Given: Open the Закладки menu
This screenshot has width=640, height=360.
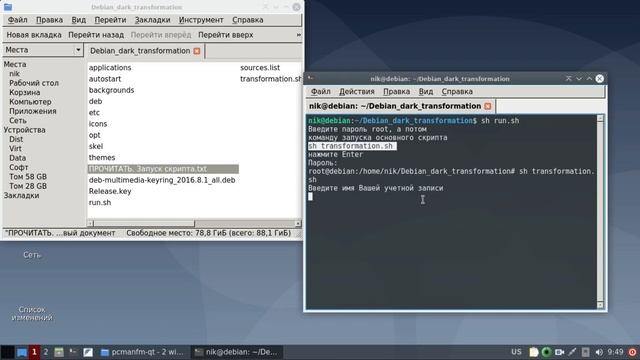Looking at the screenshot, I should pos(152,20).
